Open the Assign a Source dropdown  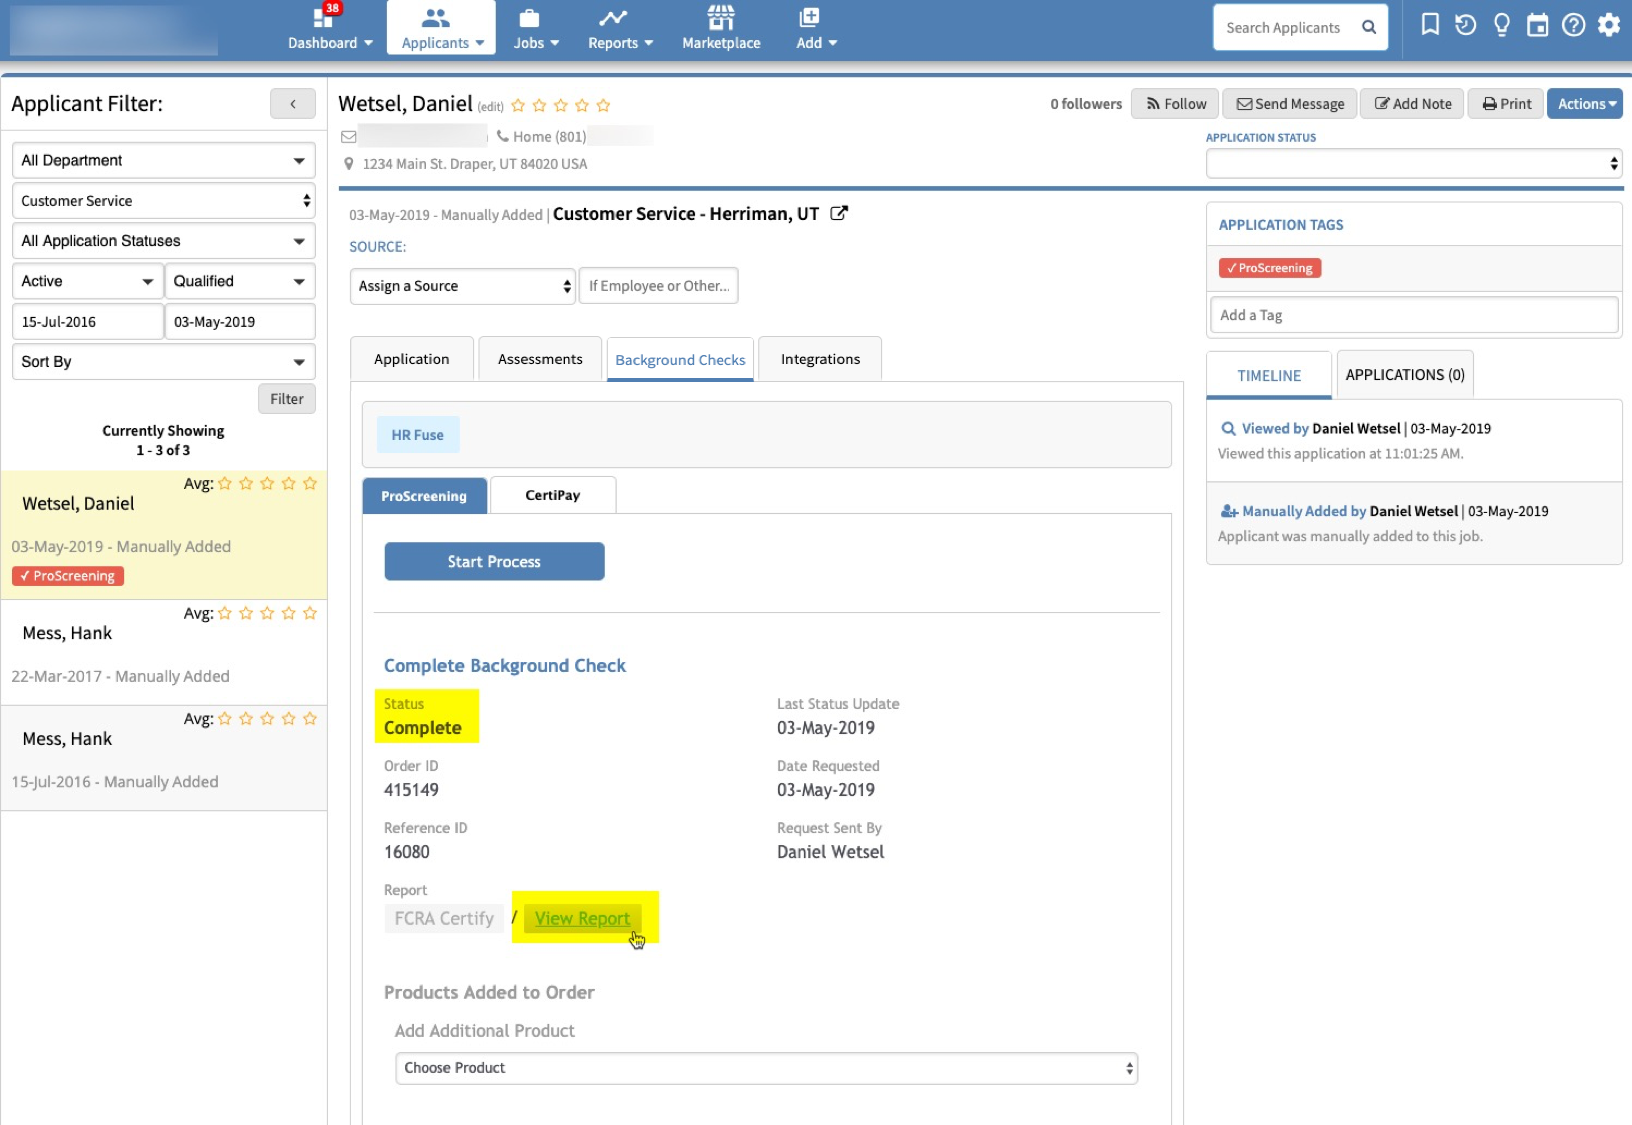(x=463, y=286)
